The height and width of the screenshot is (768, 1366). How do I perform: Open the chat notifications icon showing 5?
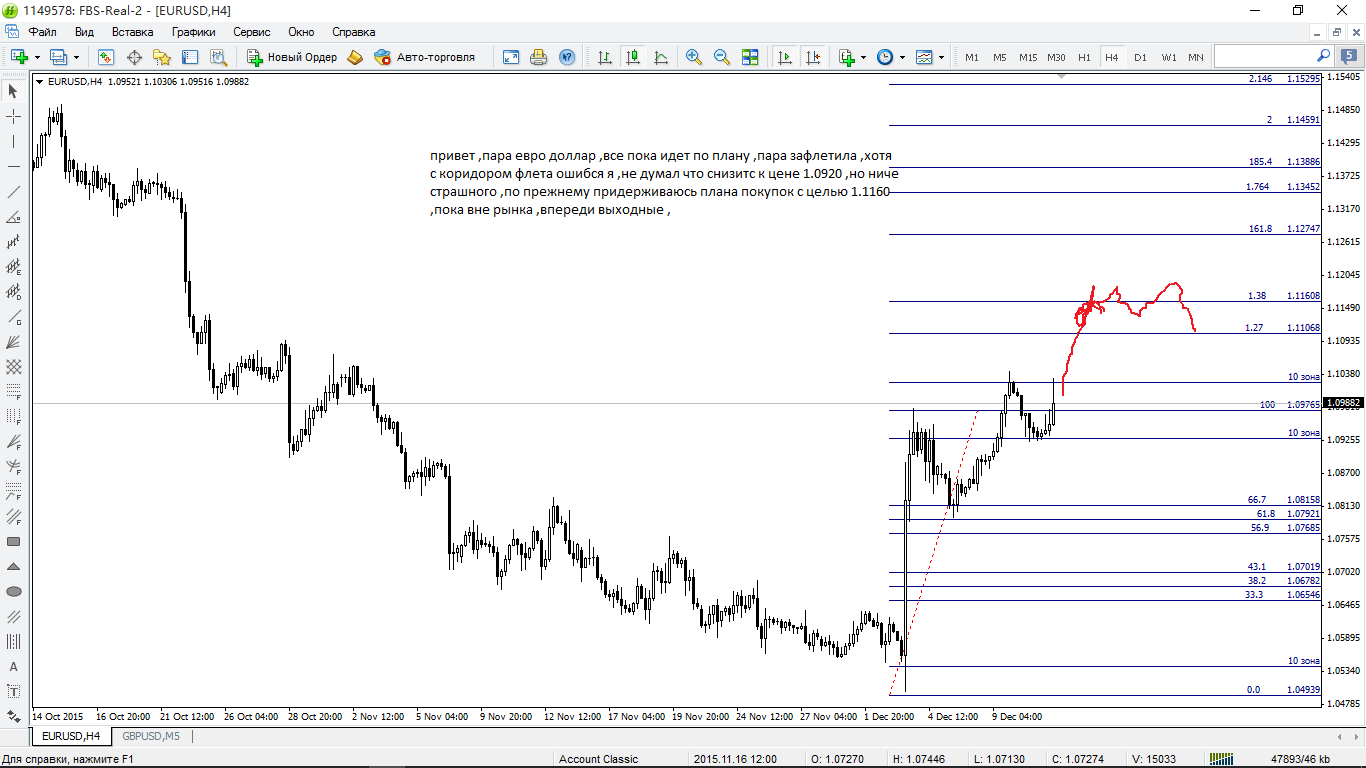tap(1350, 57)
